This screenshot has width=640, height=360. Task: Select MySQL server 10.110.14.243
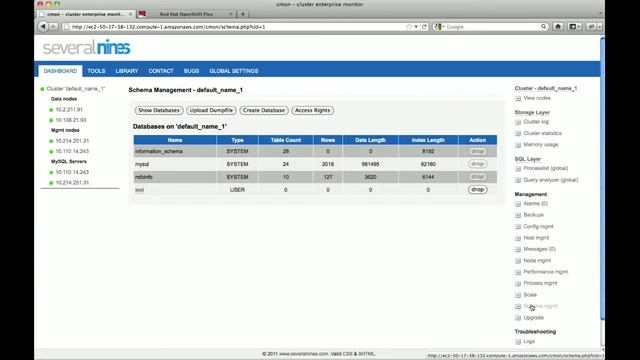[x=72, y=172]
